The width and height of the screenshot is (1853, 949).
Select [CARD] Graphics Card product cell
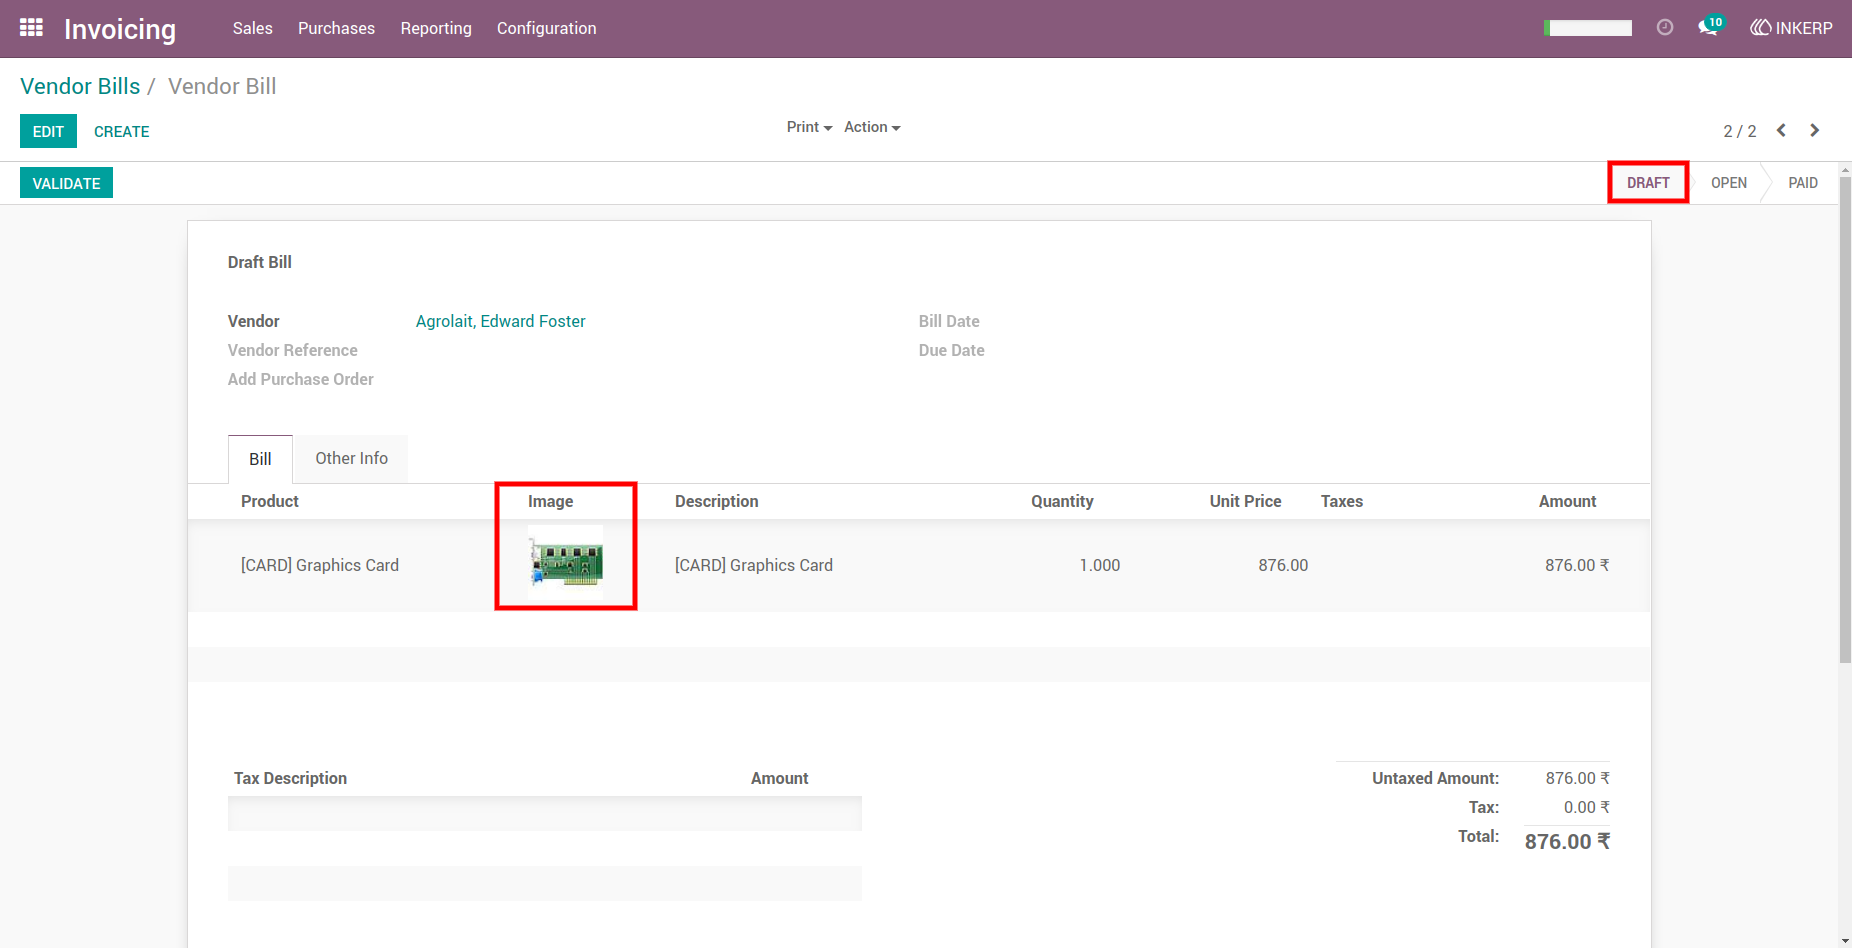[320, 565]
